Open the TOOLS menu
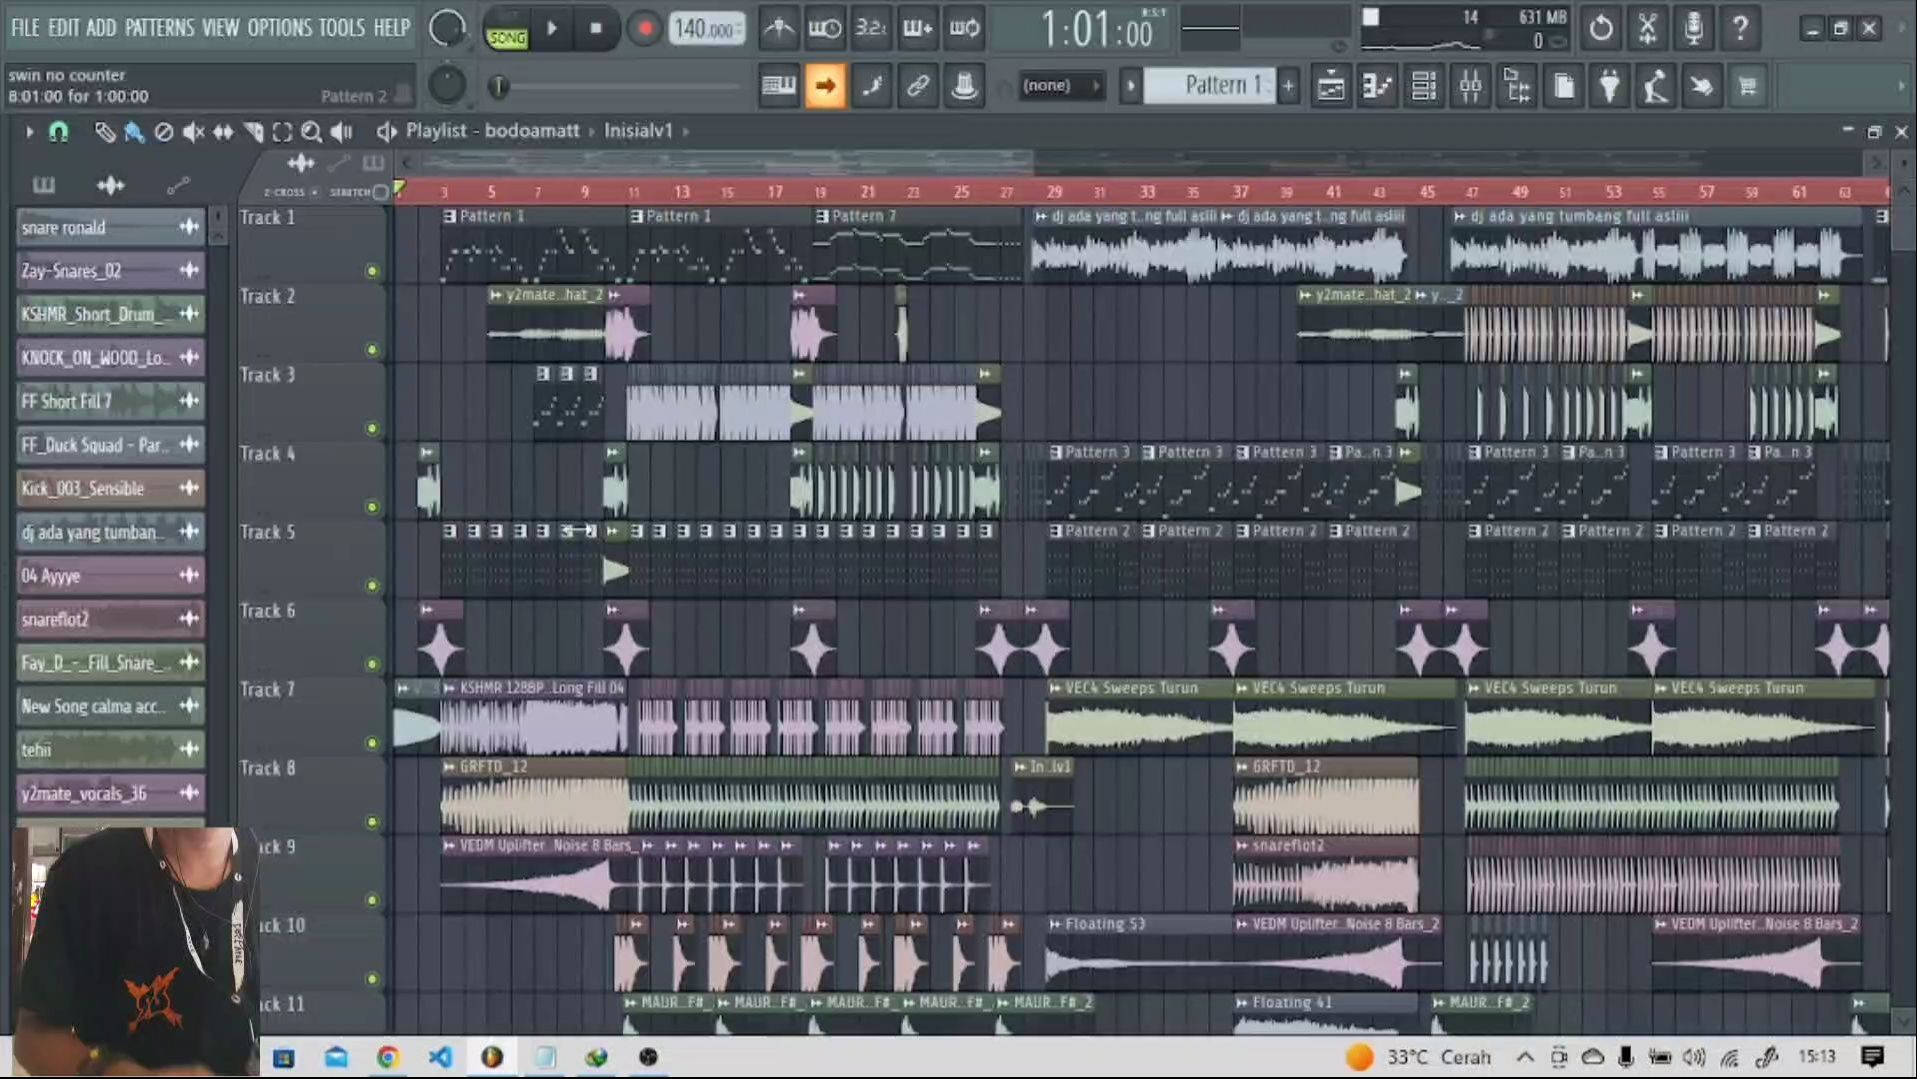This screenshot has height=1079, width=1917. 341,28
